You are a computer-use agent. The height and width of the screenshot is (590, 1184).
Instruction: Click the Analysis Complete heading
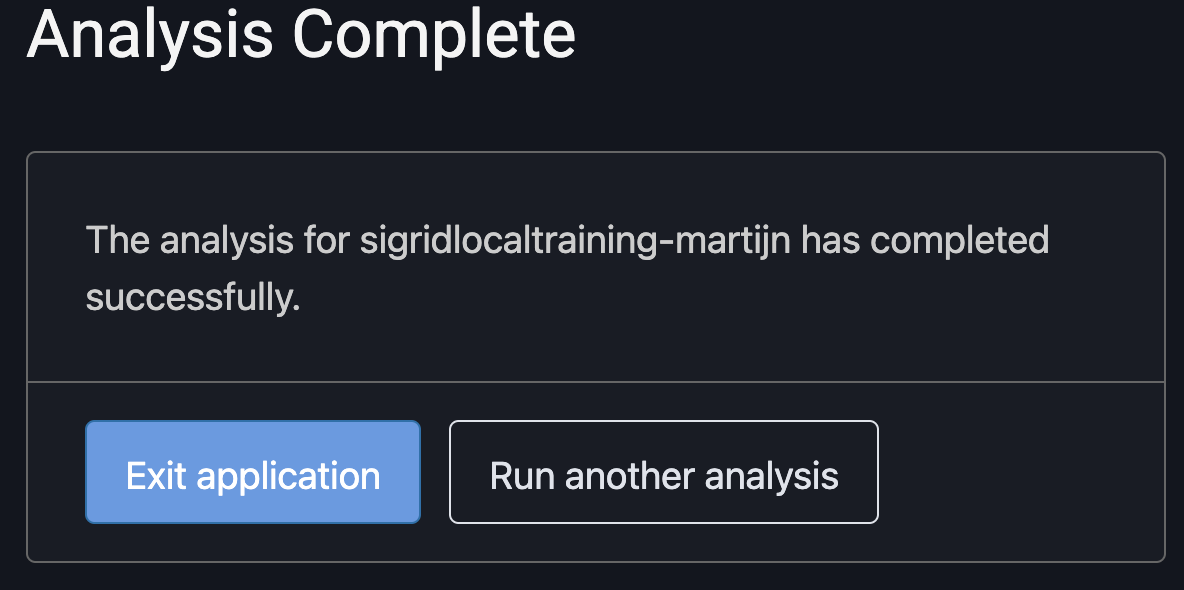click(301, 35)
